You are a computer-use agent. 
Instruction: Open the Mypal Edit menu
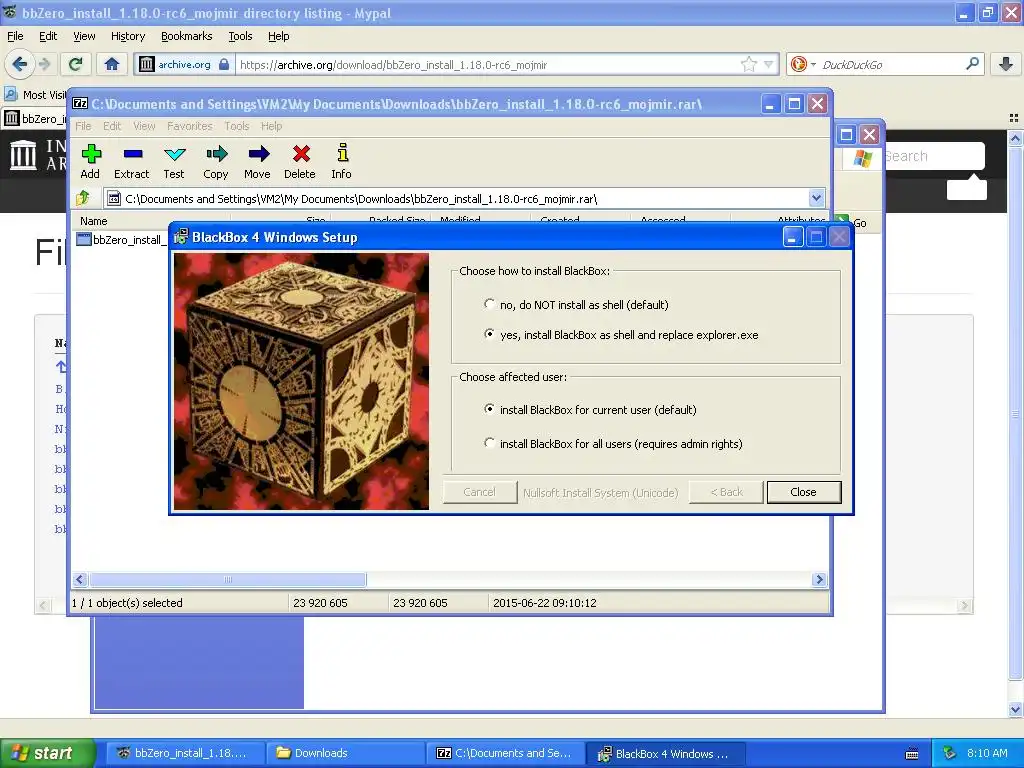click(48, 36)
